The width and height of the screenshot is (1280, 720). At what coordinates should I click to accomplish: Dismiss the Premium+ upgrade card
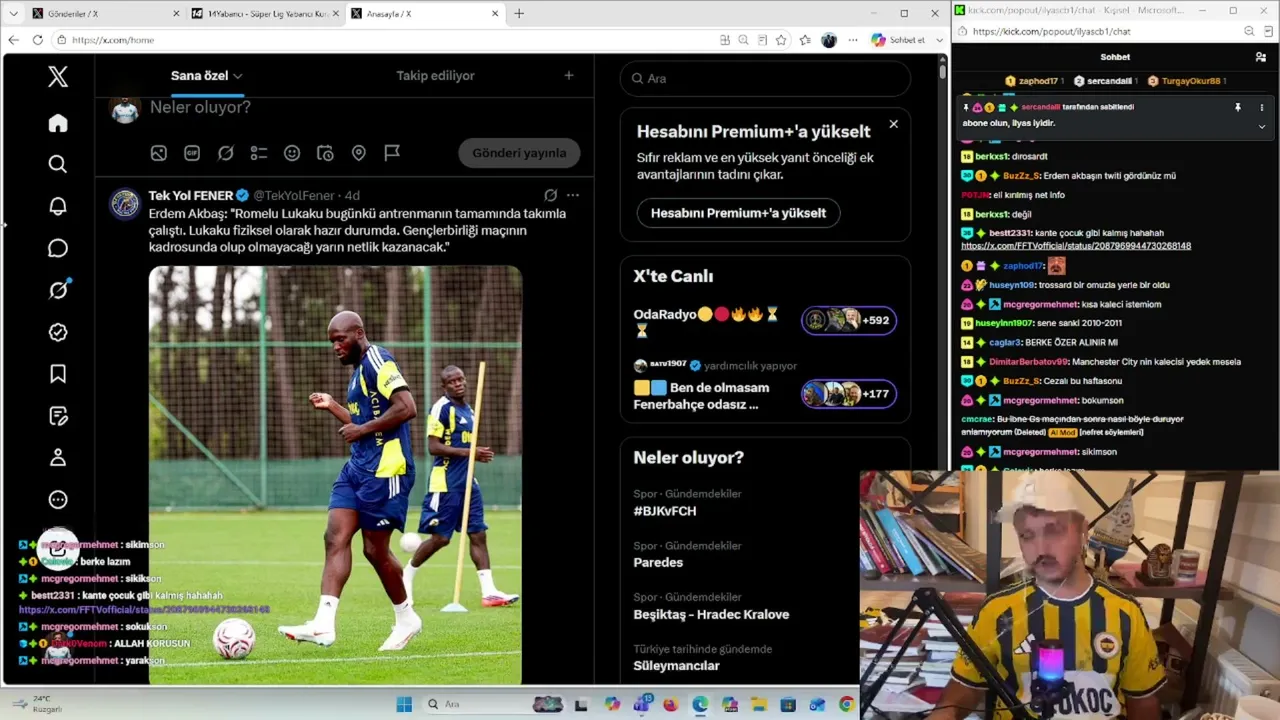click(x=893, y=124)
